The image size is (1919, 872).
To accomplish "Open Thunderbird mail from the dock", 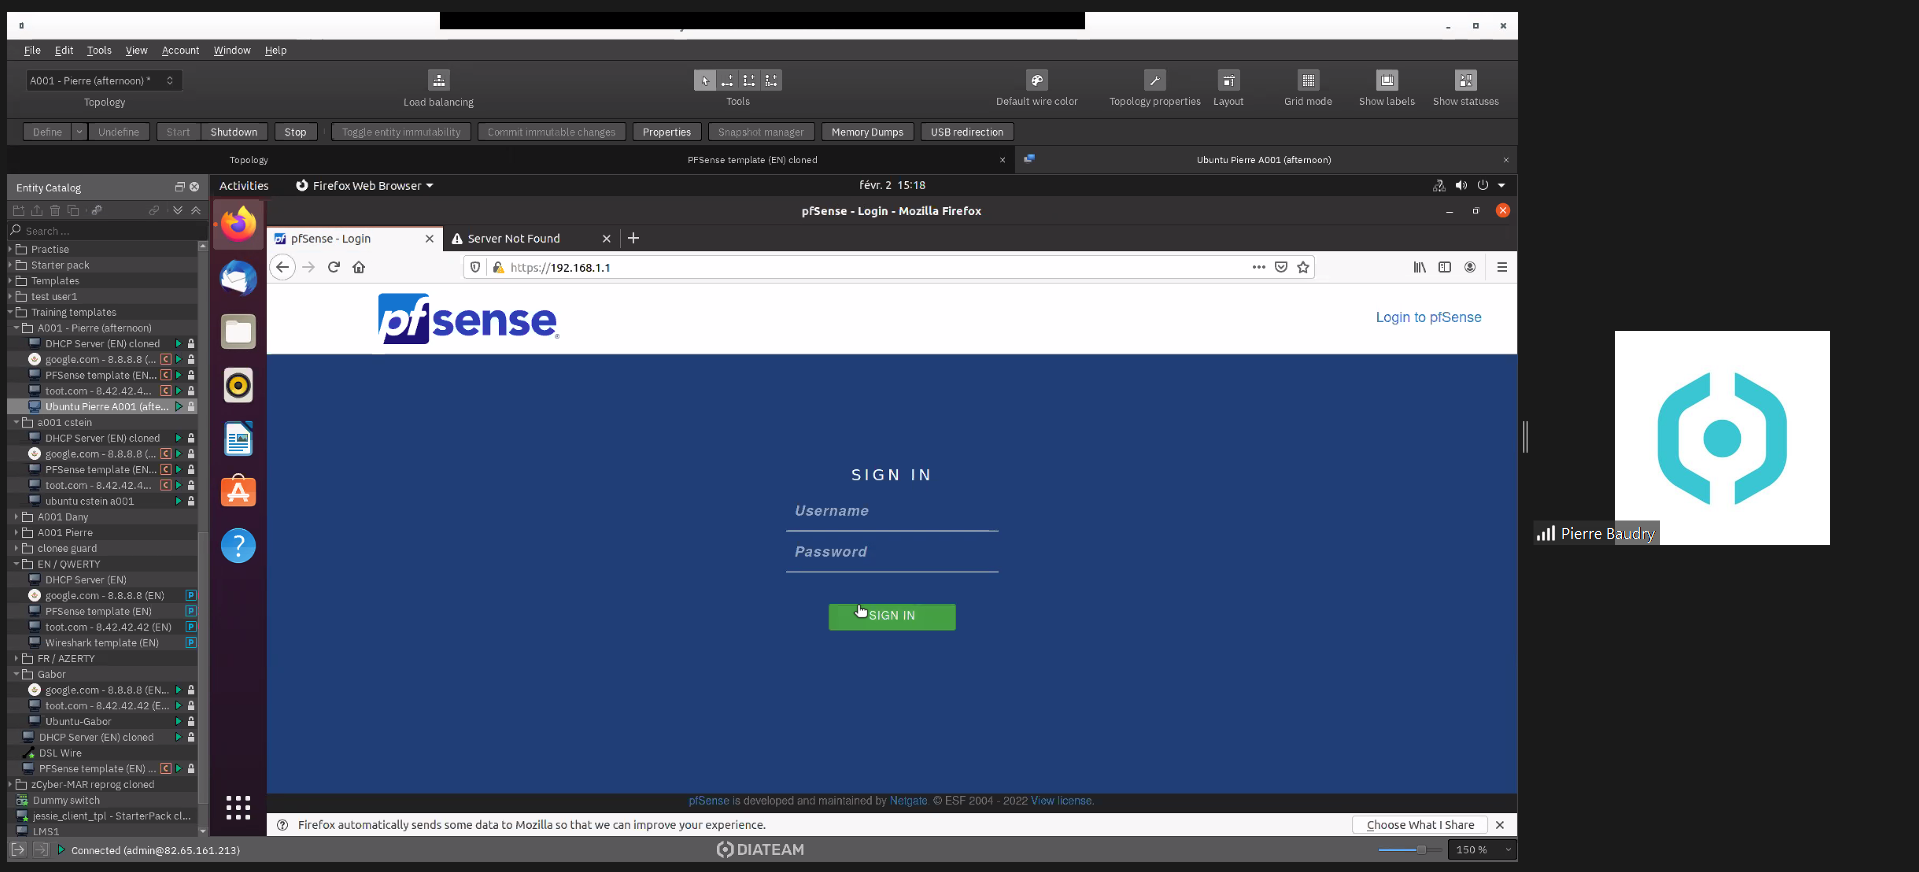I will coord(238,278).
